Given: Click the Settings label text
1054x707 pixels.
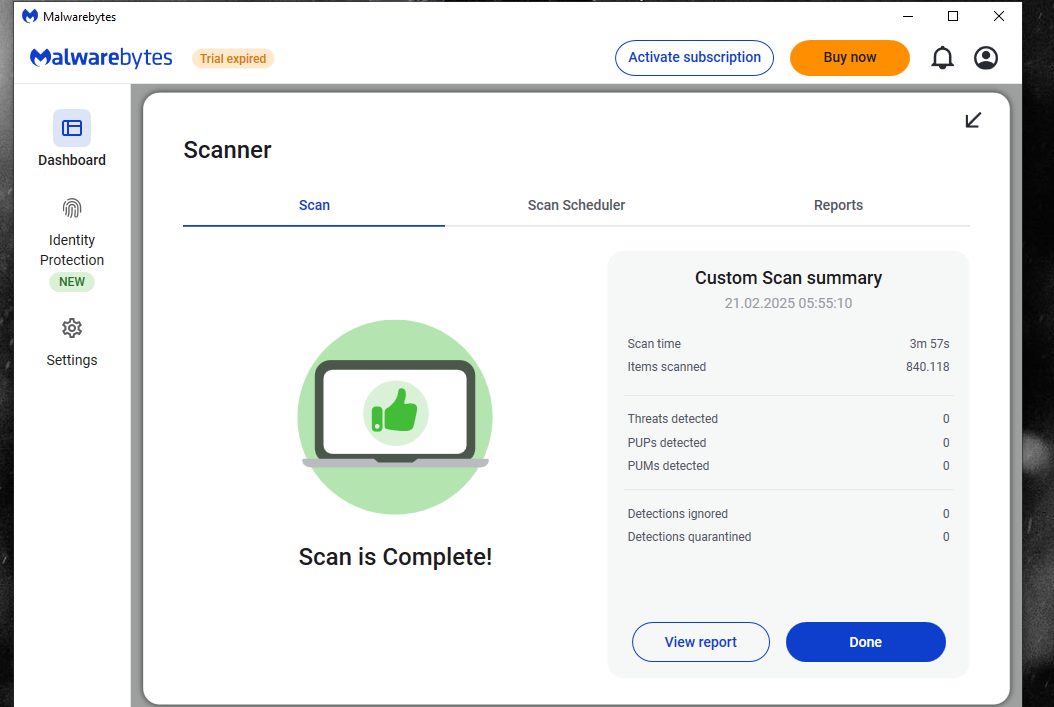Looking at the screenshot, I should point(72,360).
